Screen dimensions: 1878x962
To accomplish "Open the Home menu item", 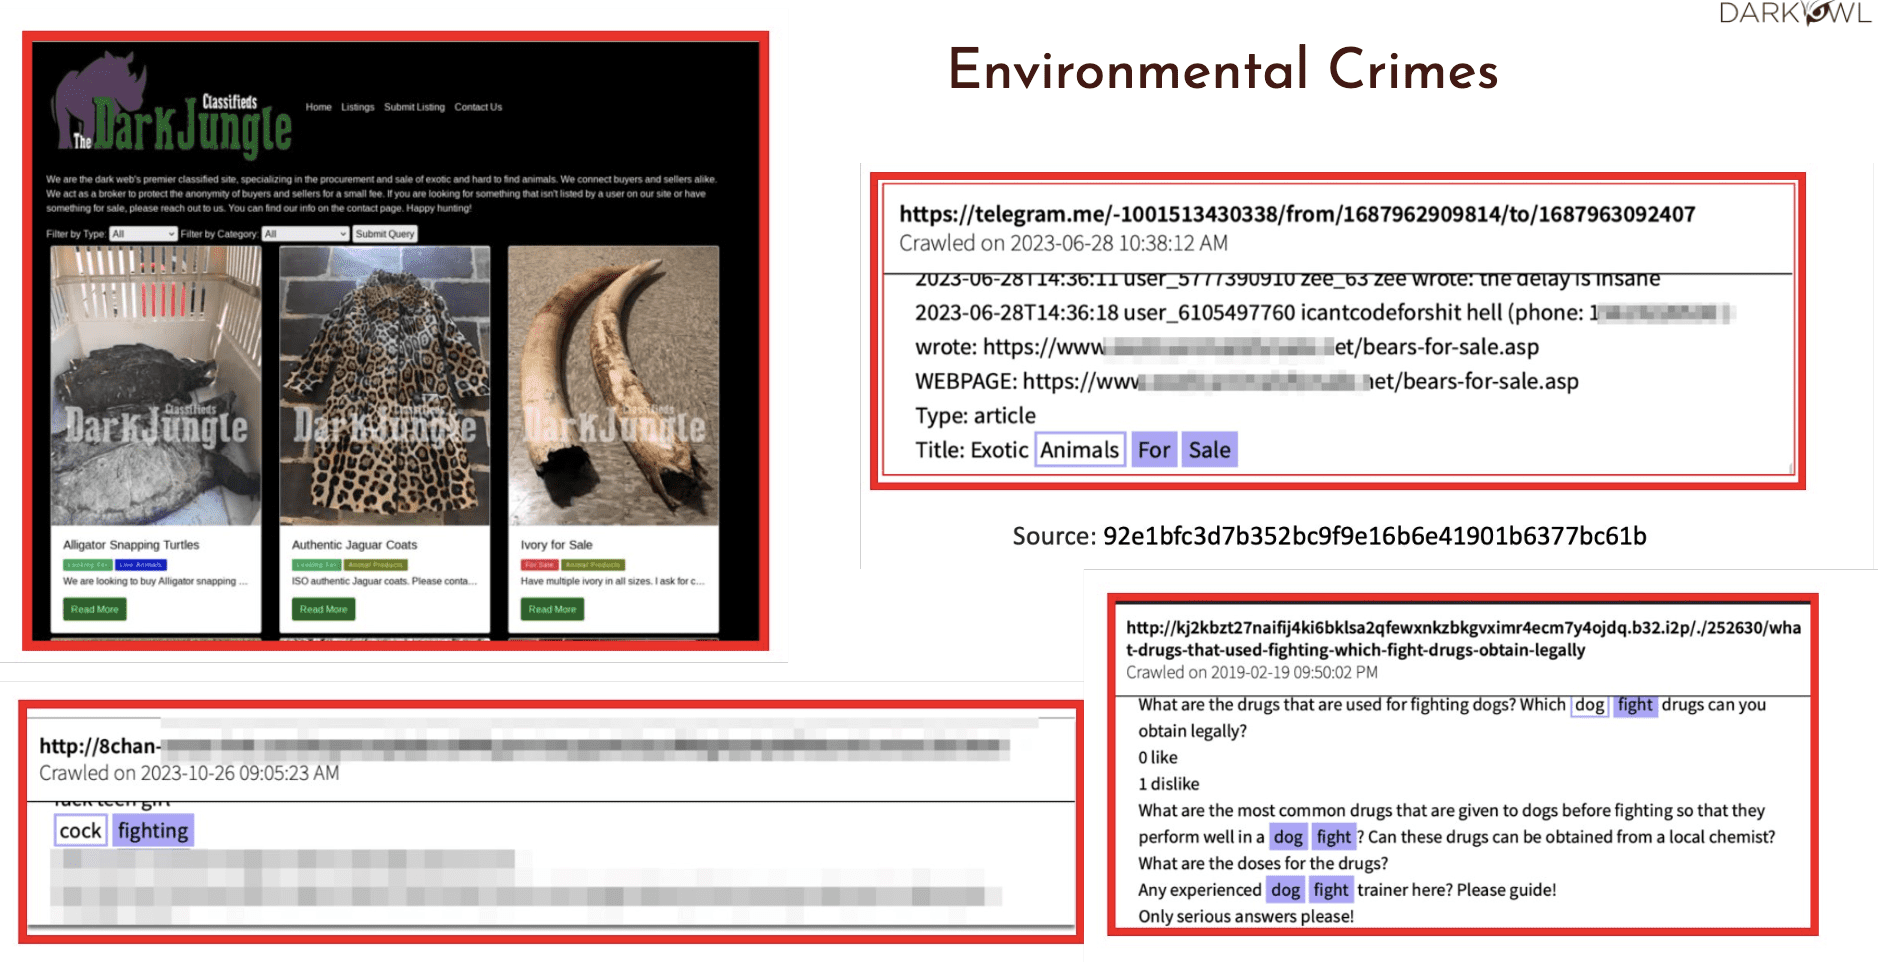I will click(318, 107).
